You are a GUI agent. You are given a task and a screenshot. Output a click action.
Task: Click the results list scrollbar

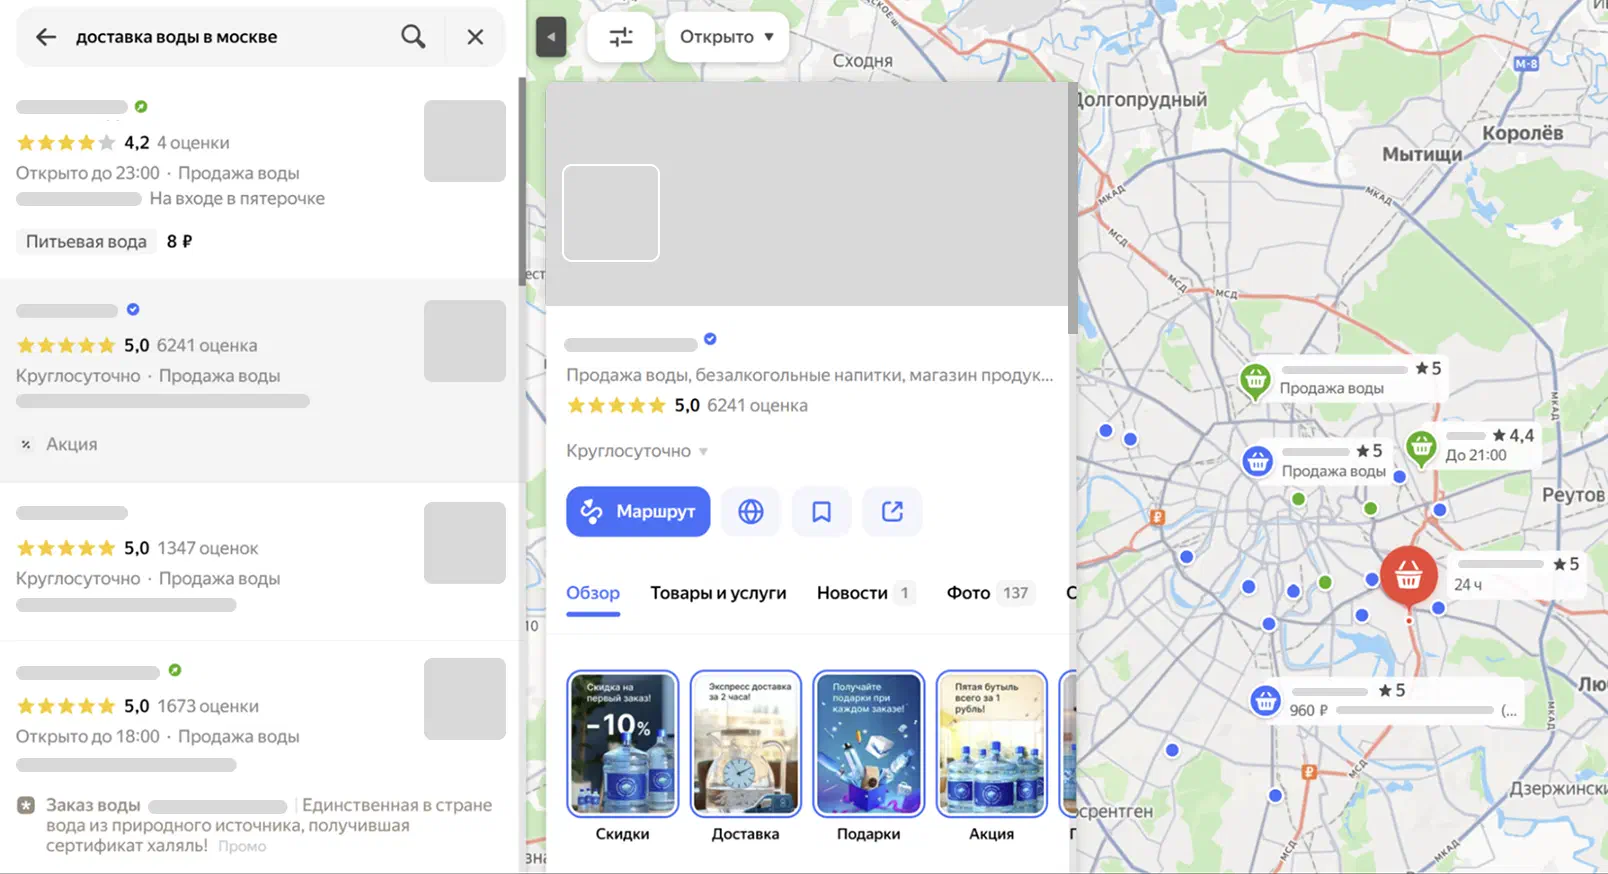tap(522, 182)
